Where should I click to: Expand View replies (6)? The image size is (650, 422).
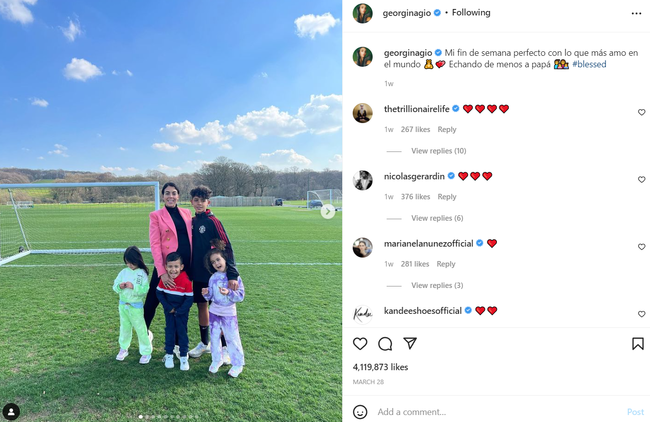437,218
